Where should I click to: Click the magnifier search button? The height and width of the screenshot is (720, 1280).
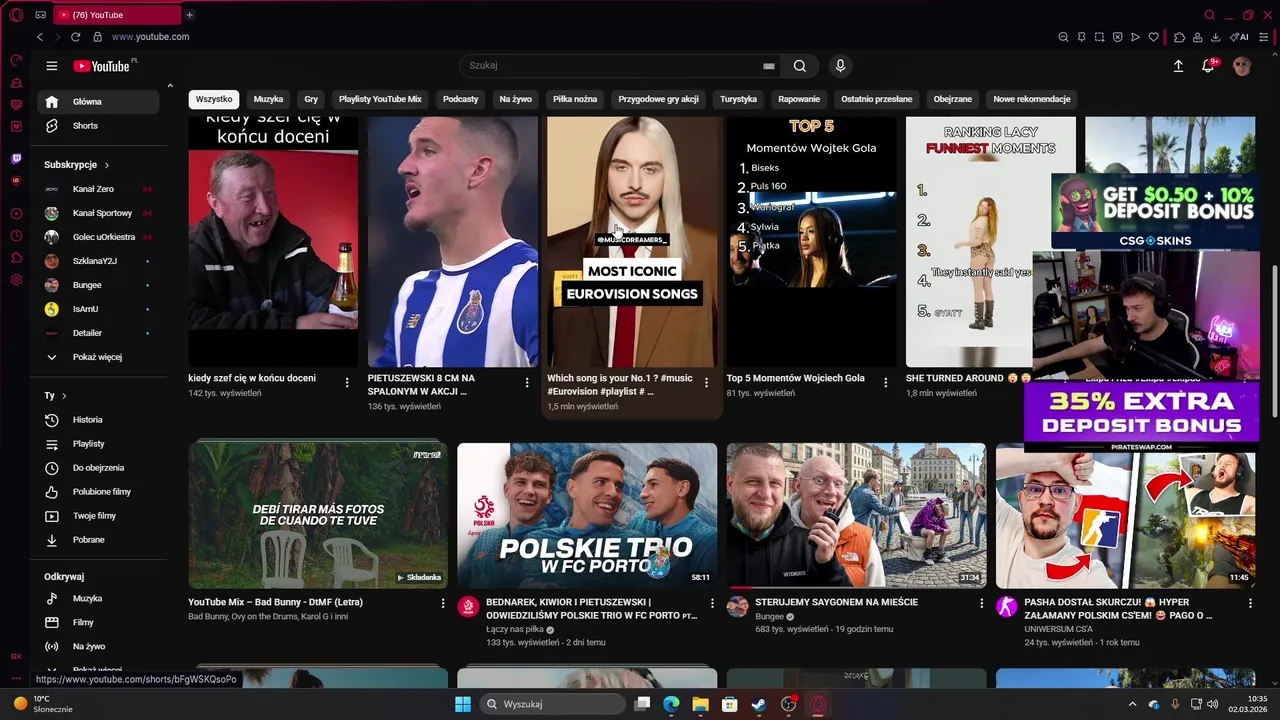[x=800, y=66]
